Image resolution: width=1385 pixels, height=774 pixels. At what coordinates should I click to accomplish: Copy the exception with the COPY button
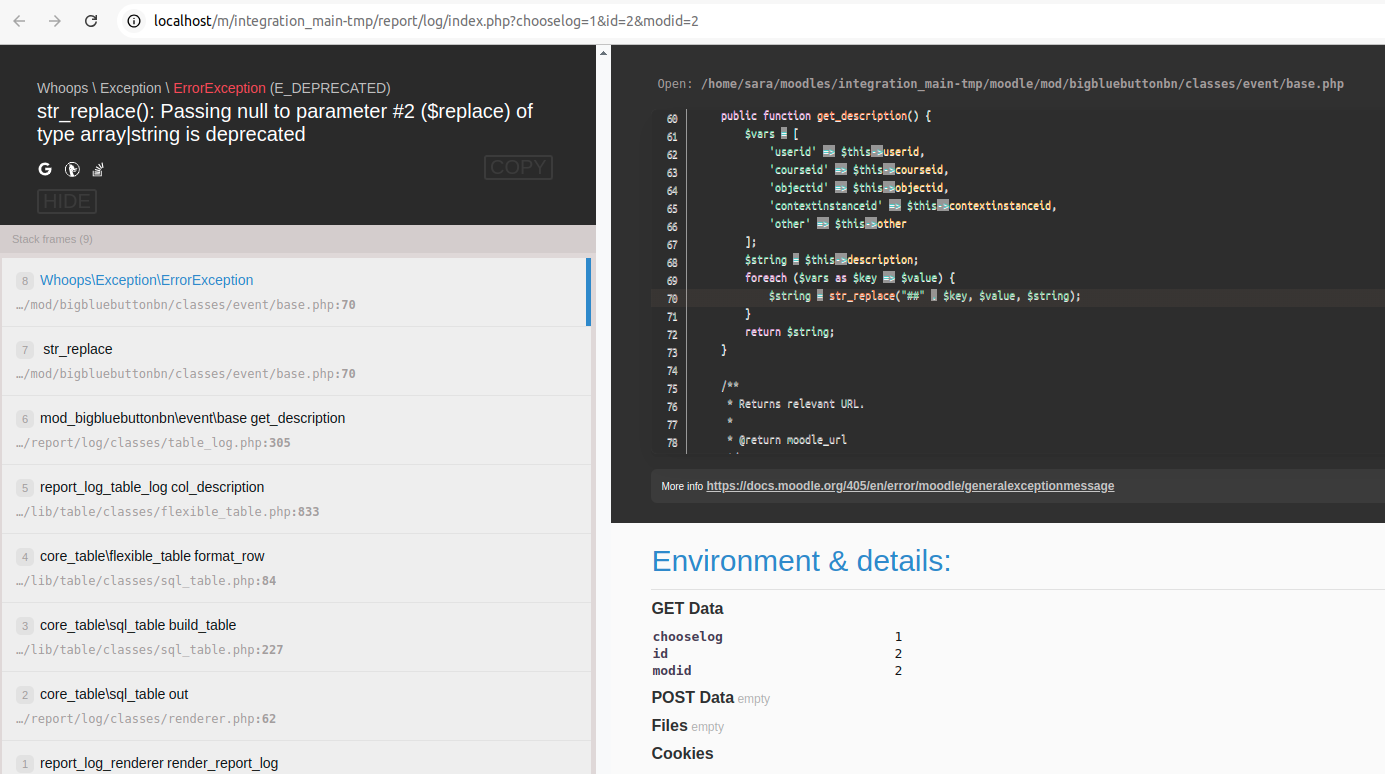(x=518, y=167)
